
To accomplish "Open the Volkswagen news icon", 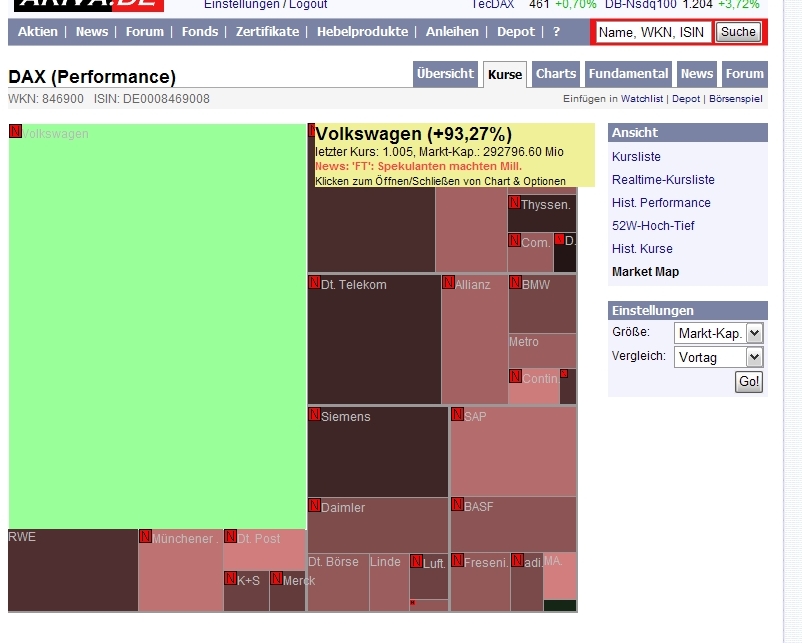I will click(x=15, y=131).
